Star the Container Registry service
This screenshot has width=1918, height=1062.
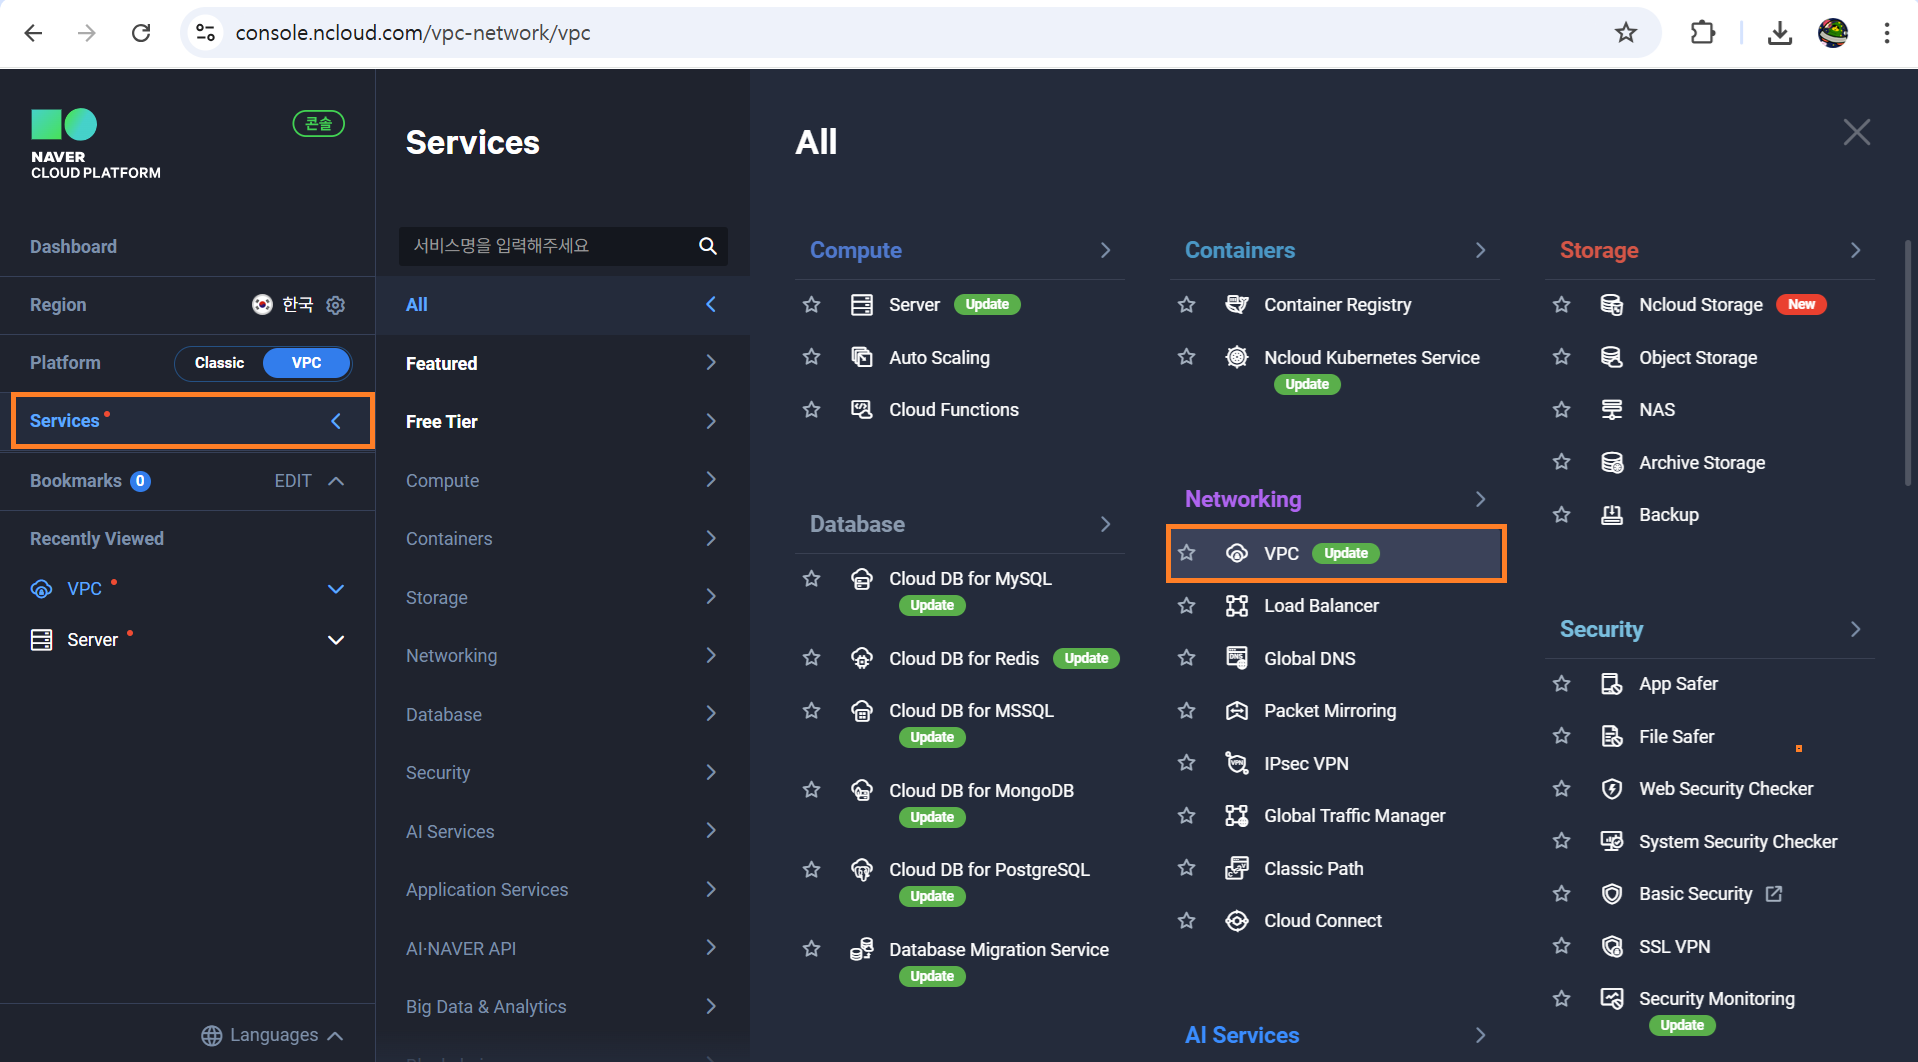[x=1186, y=305]
